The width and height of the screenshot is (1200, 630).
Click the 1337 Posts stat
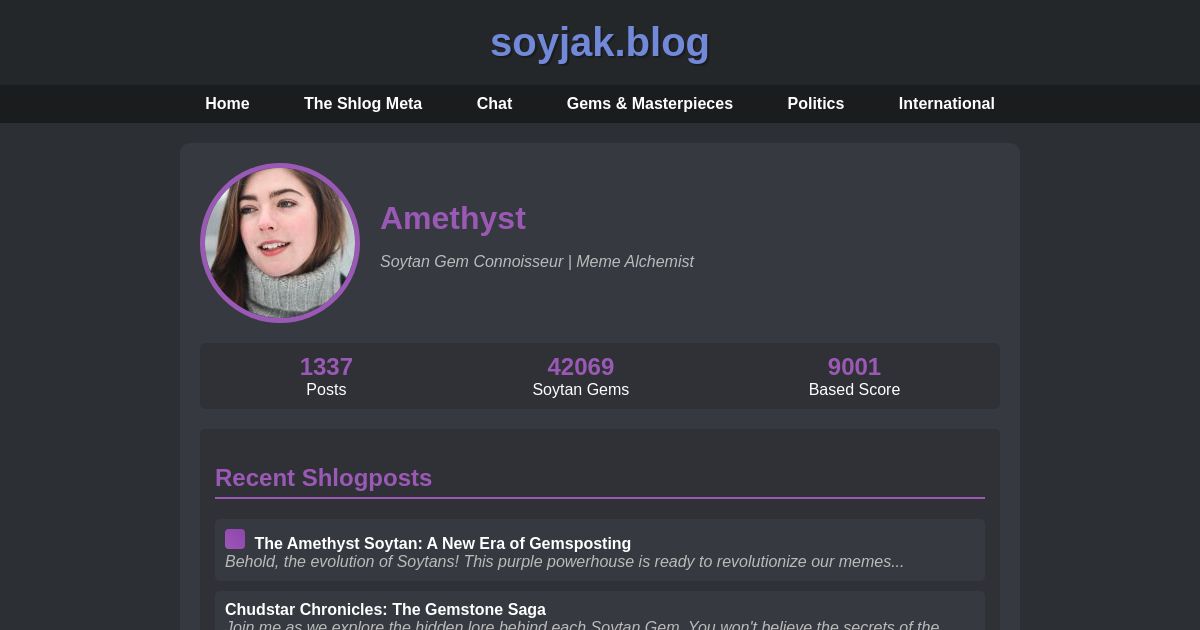tap(326, 376)
